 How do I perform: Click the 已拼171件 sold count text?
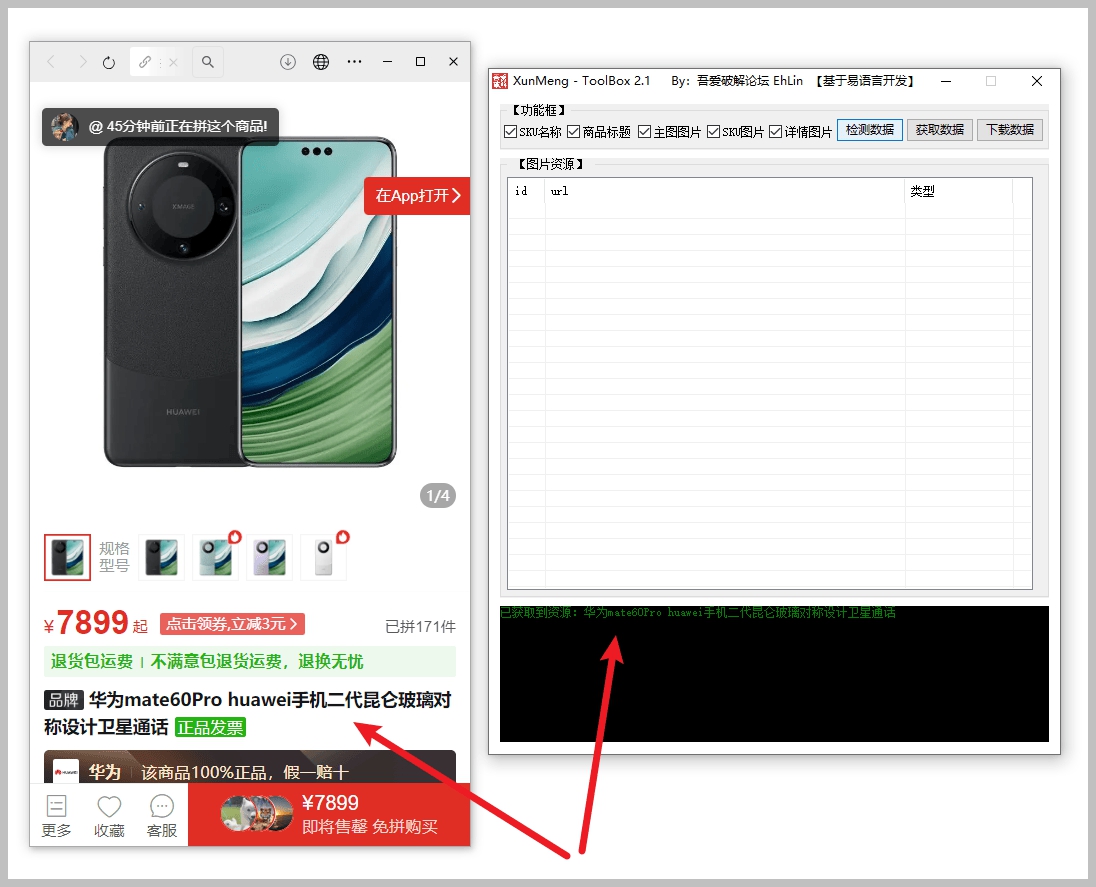(x=420, y=626)
